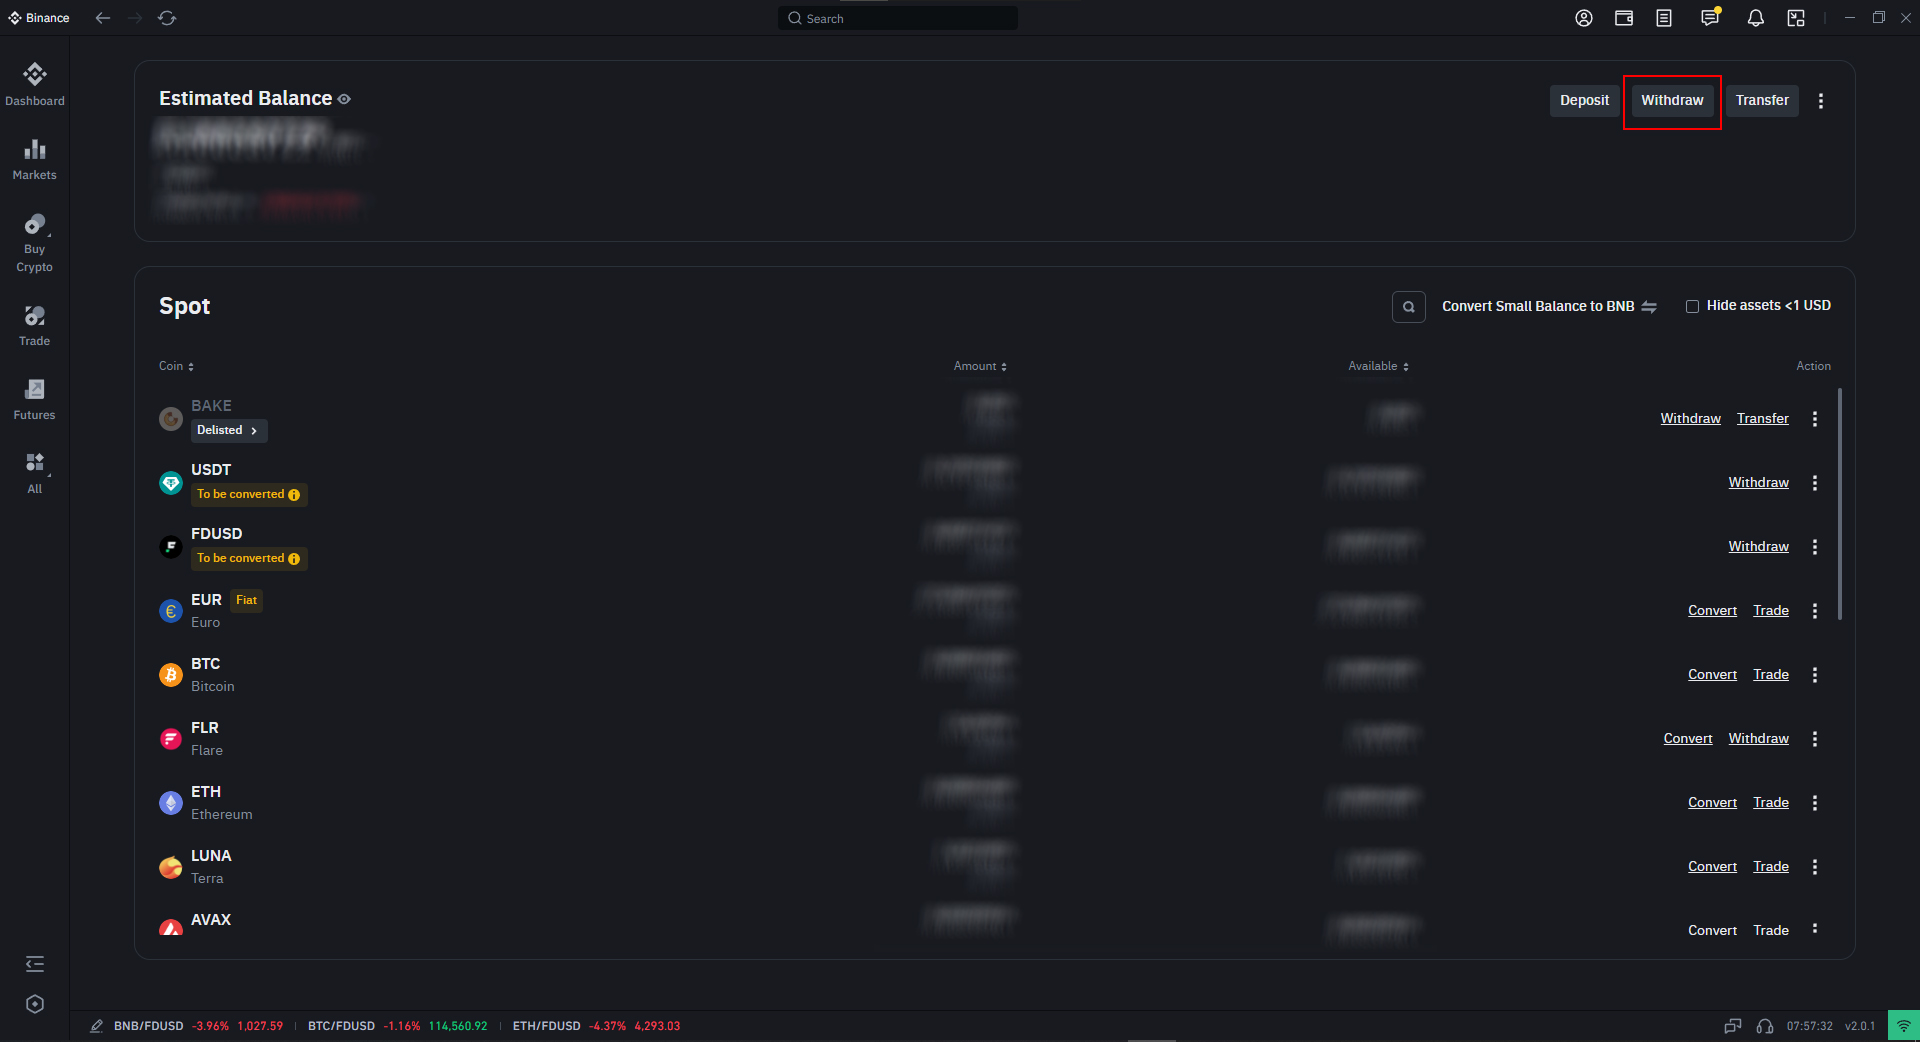Click the BTC Bitcoin coin icon
Image resolution: width=1920 pixels, height=1042 pixels.
click(x=171, y=675)
